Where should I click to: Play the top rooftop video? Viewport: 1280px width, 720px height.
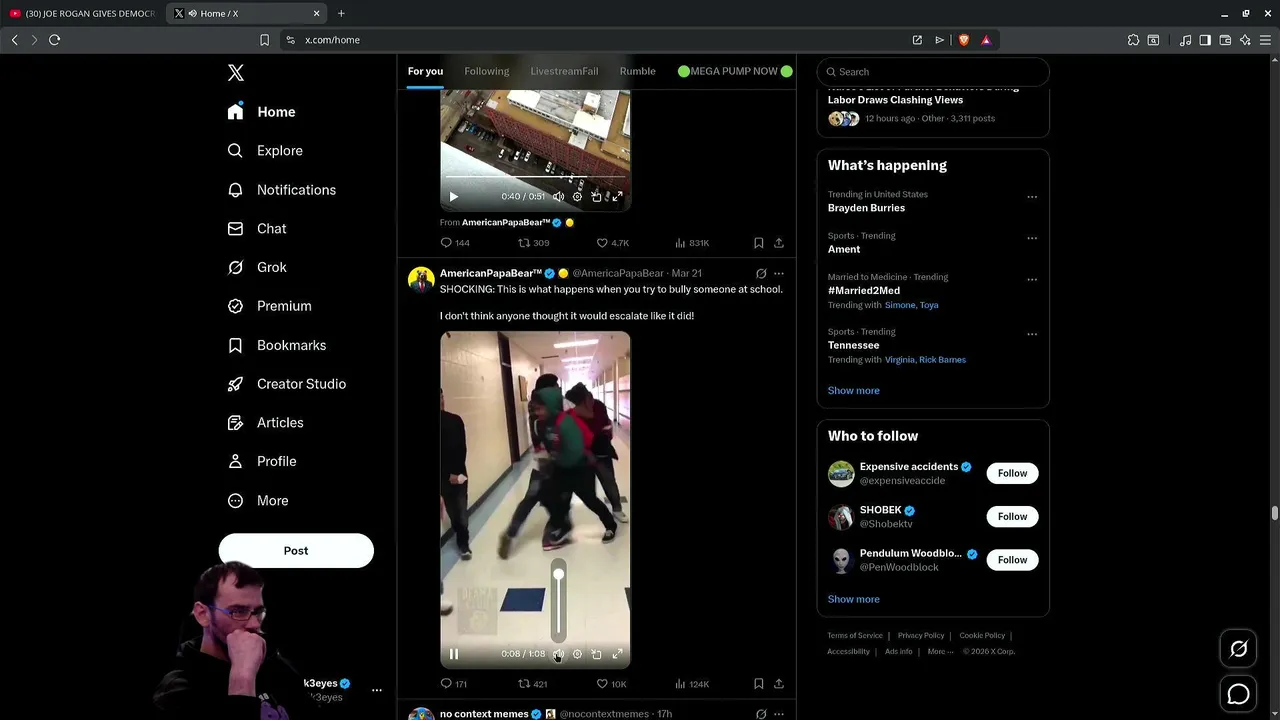pyautogui.click(x=453, y=197)
